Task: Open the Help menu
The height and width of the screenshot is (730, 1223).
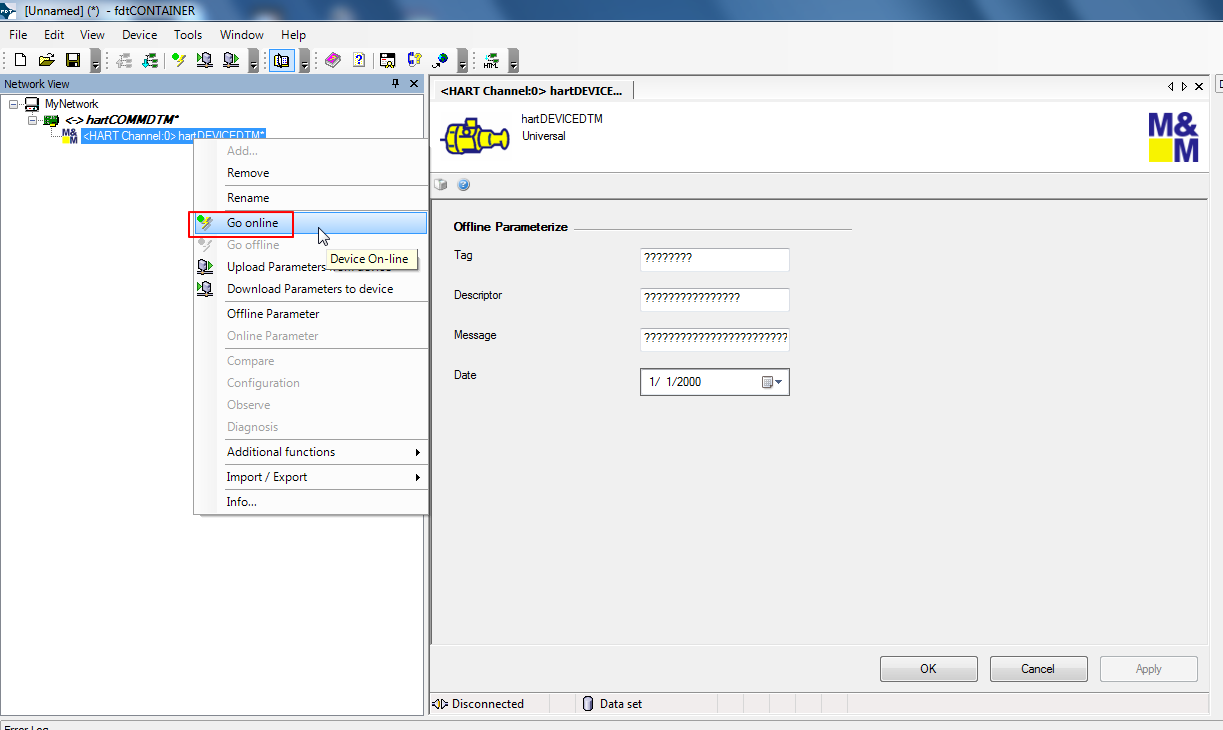Action: tap(293, 35)
